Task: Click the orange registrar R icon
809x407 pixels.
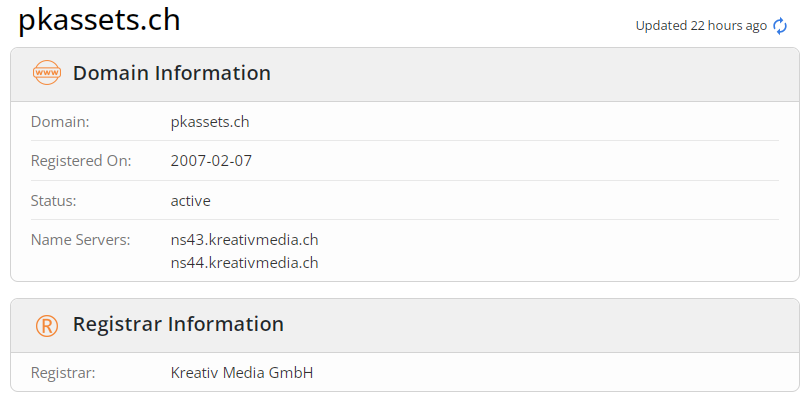Action: (47, 325)
